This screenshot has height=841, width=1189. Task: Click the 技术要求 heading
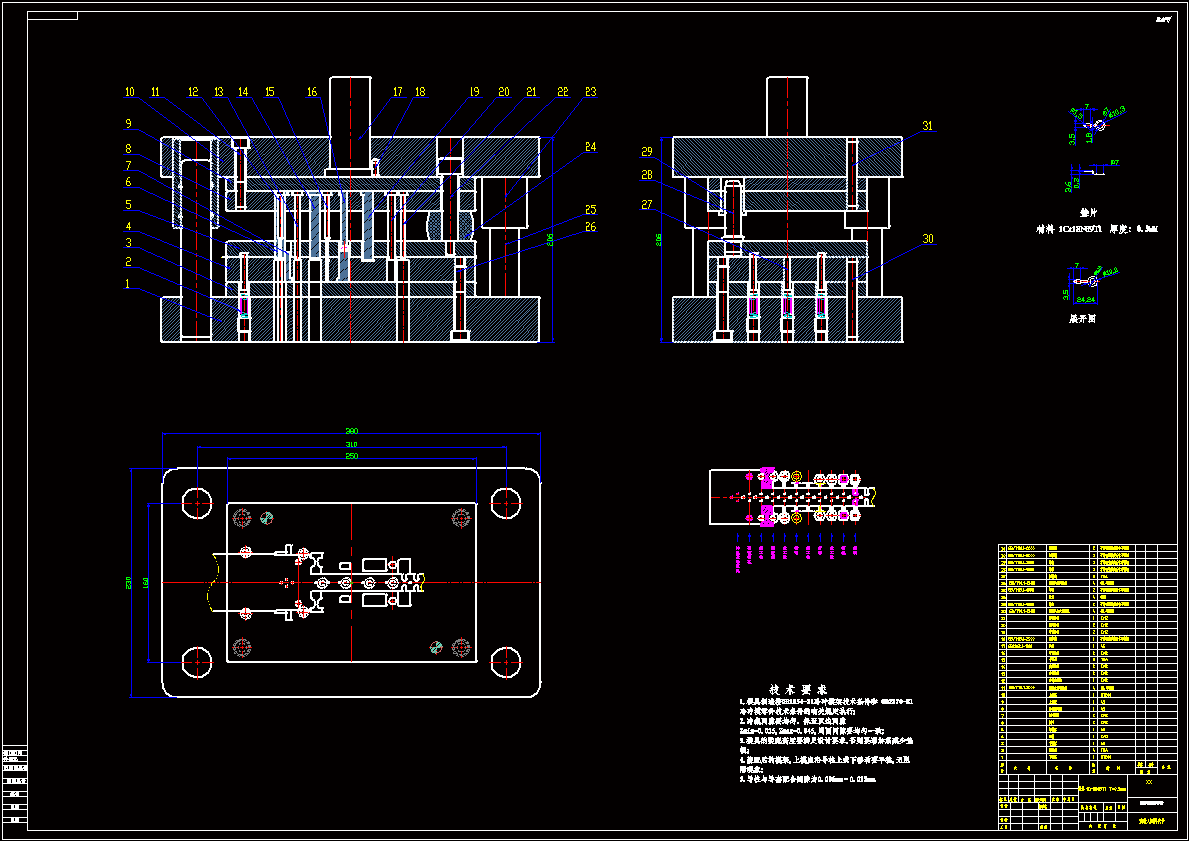798,690
